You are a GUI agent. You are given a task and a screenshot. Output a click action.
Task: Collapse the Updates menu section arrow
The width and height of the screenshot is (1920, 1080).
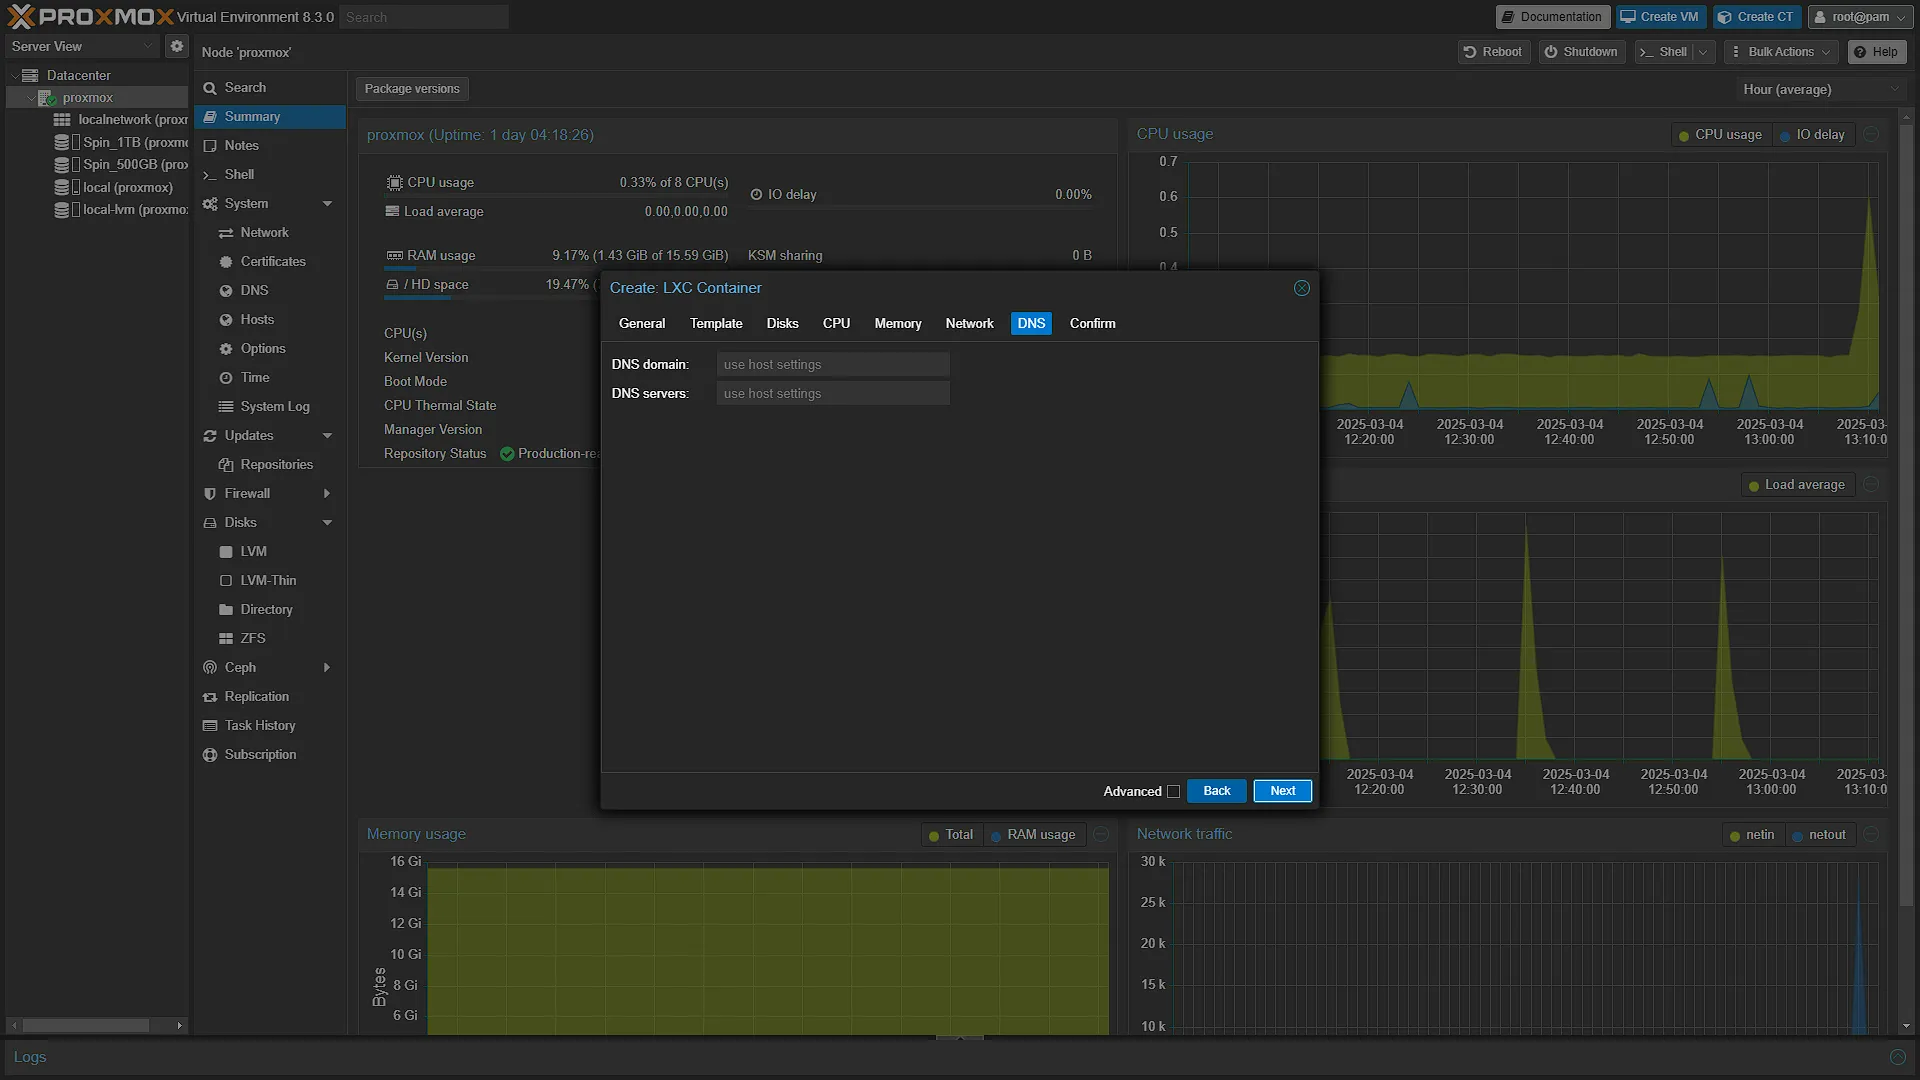(327, 436)
